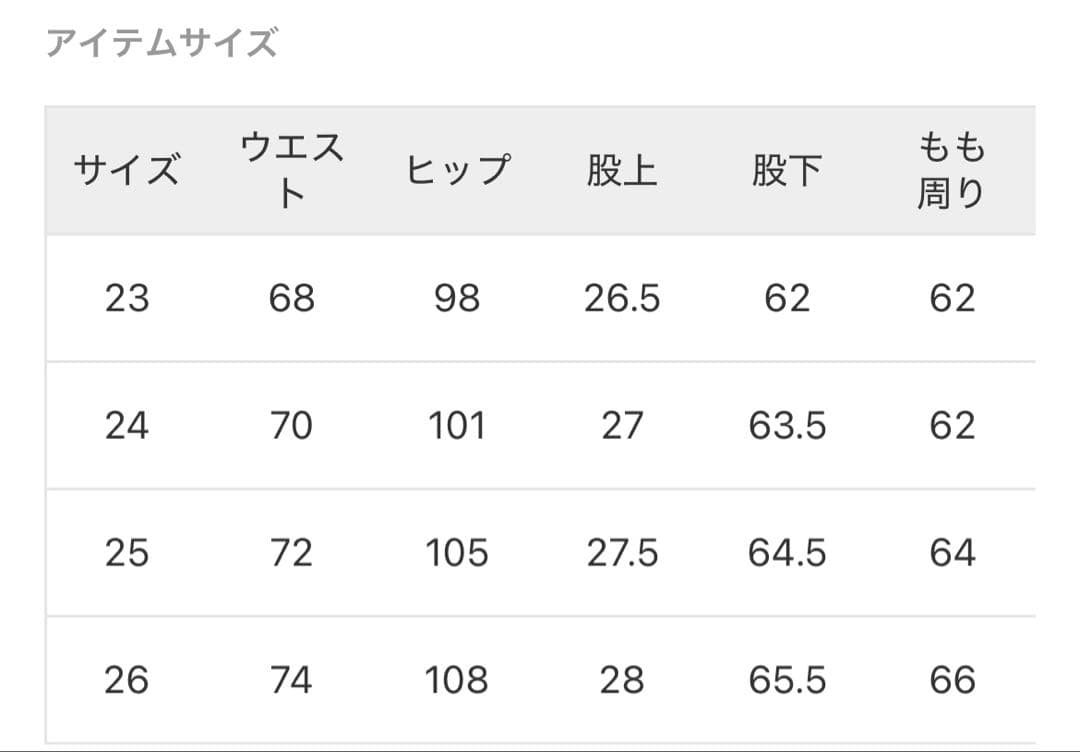This screenshot has height=752, width=1080.
Task: Click the もも周り column header
Action: click(x=951, y=171)
